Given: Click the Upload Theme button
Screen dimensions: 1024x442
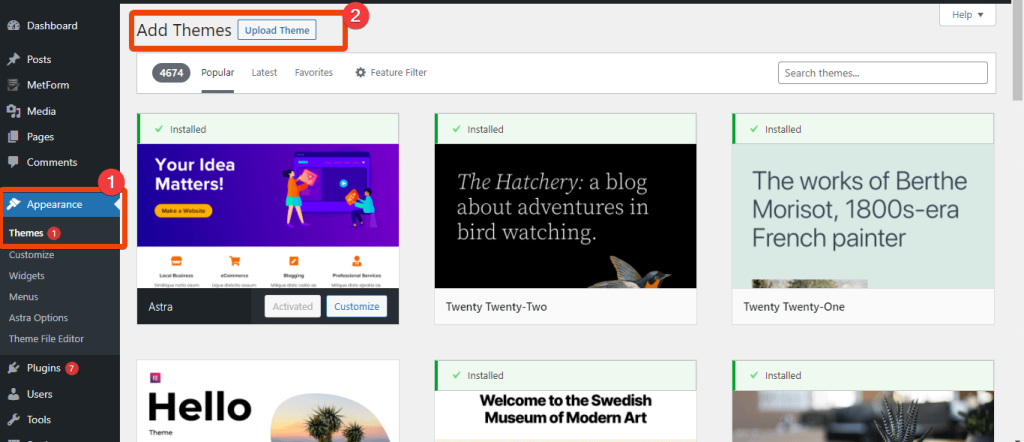Looking at the screenshot, I should [277, 30].
